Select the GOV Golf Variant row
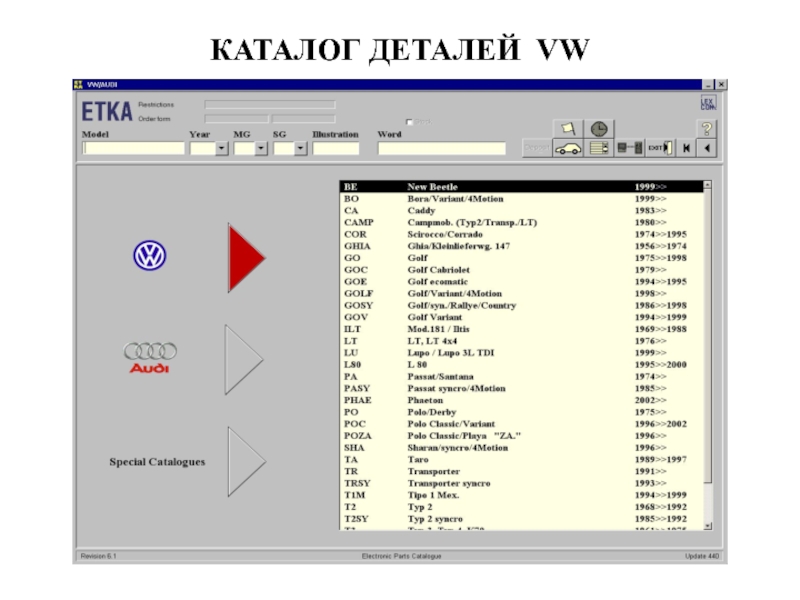The image size is (800, 600). point(521,317)
